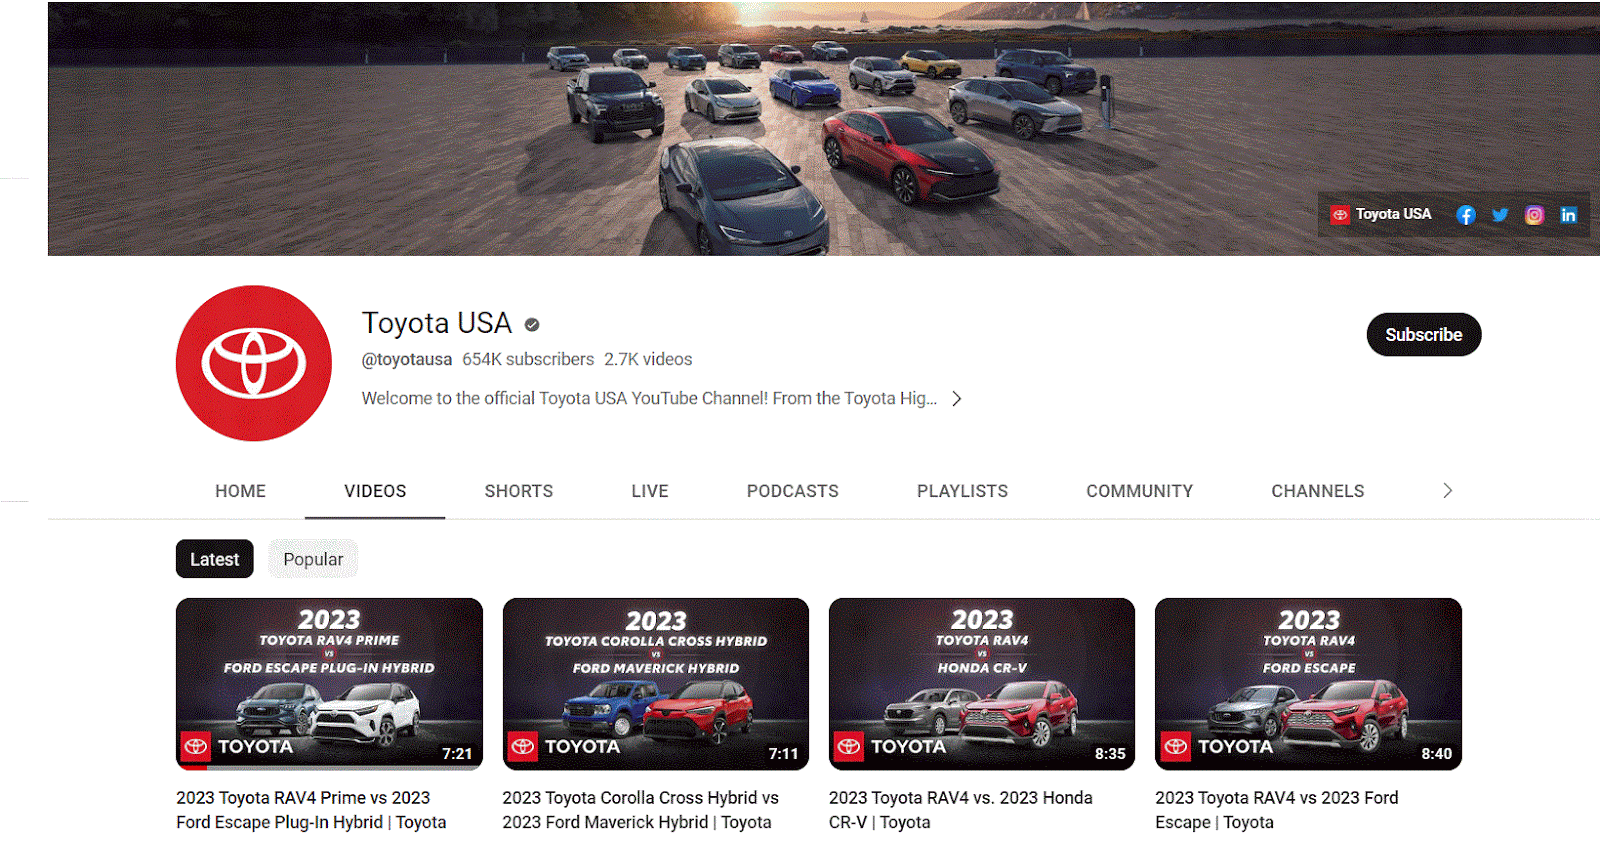Open the Twitter link in the banner
This screenshot has width=1600, height=841.
(x=1500, y=215)
